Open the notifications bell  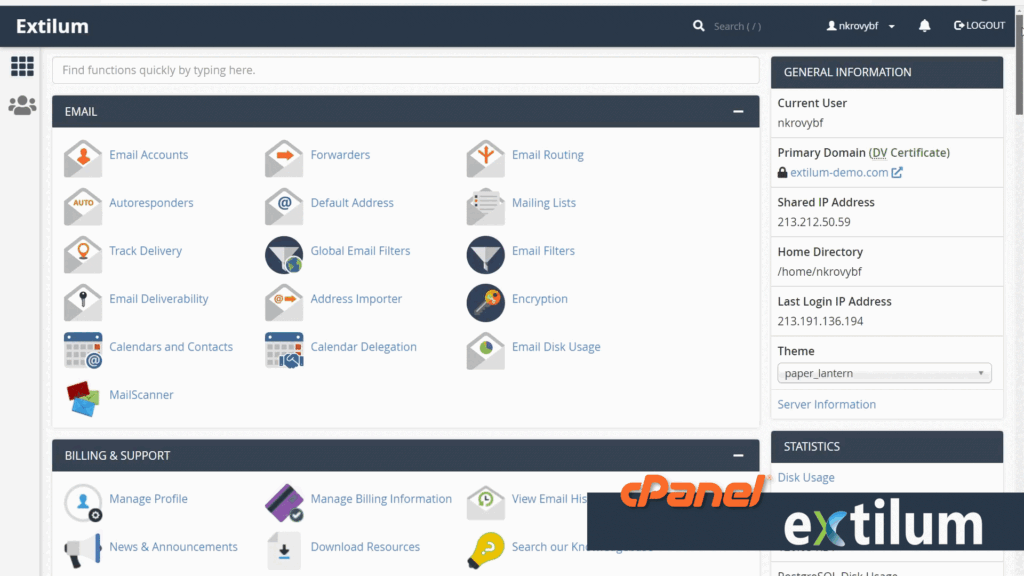924,25
